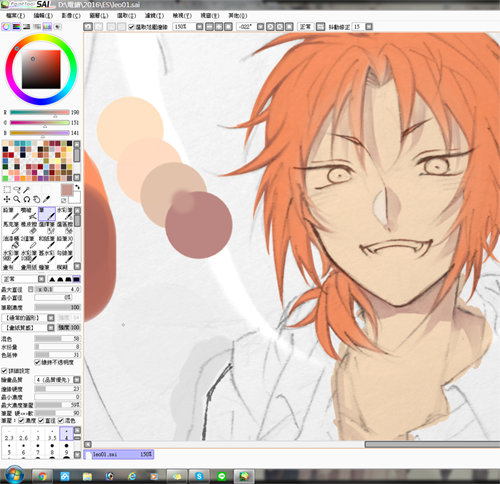Open the brush blending mode dropdown
Viewport: 500px width, 484px height.
click(42, 279)
